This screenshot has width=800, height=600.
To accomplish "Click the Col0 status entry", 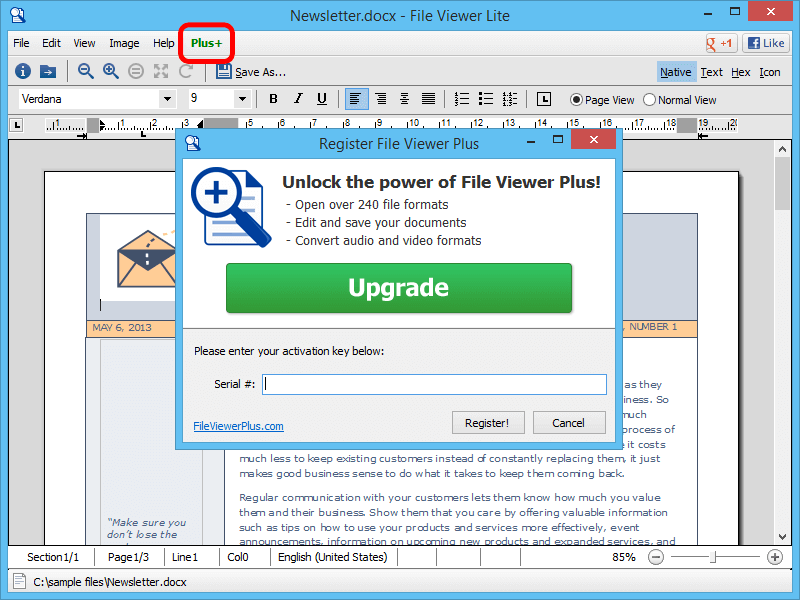I will coord(238,557).
